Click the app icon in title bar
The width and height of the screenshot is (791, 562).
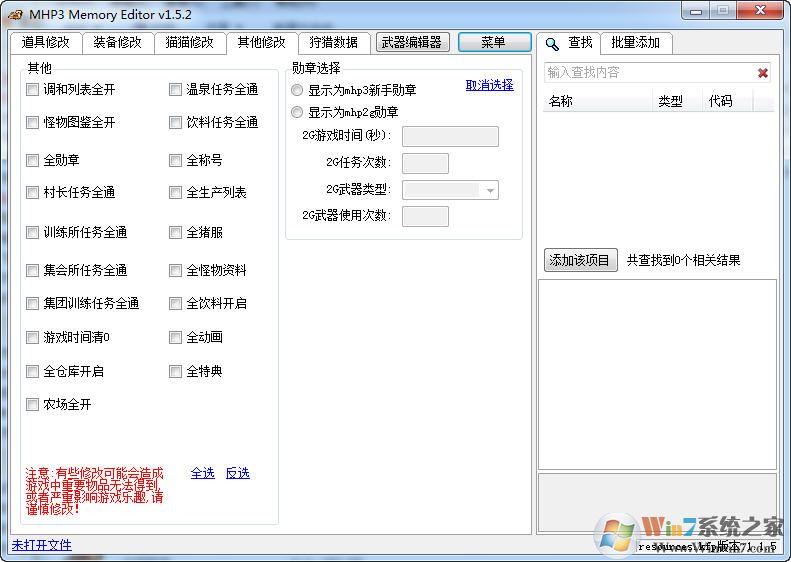[15, 15]
